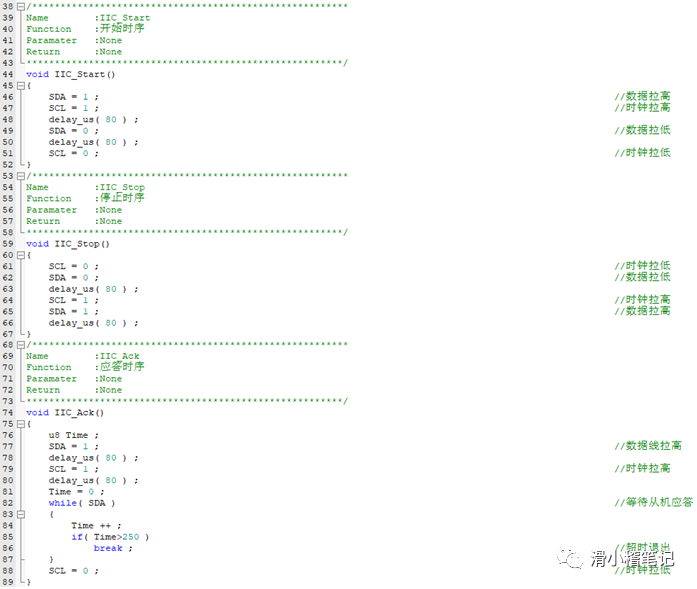Click the 'break ;' statement on line 86
Image resolution: width=697 pixels, height=589 pixels.
113,548
